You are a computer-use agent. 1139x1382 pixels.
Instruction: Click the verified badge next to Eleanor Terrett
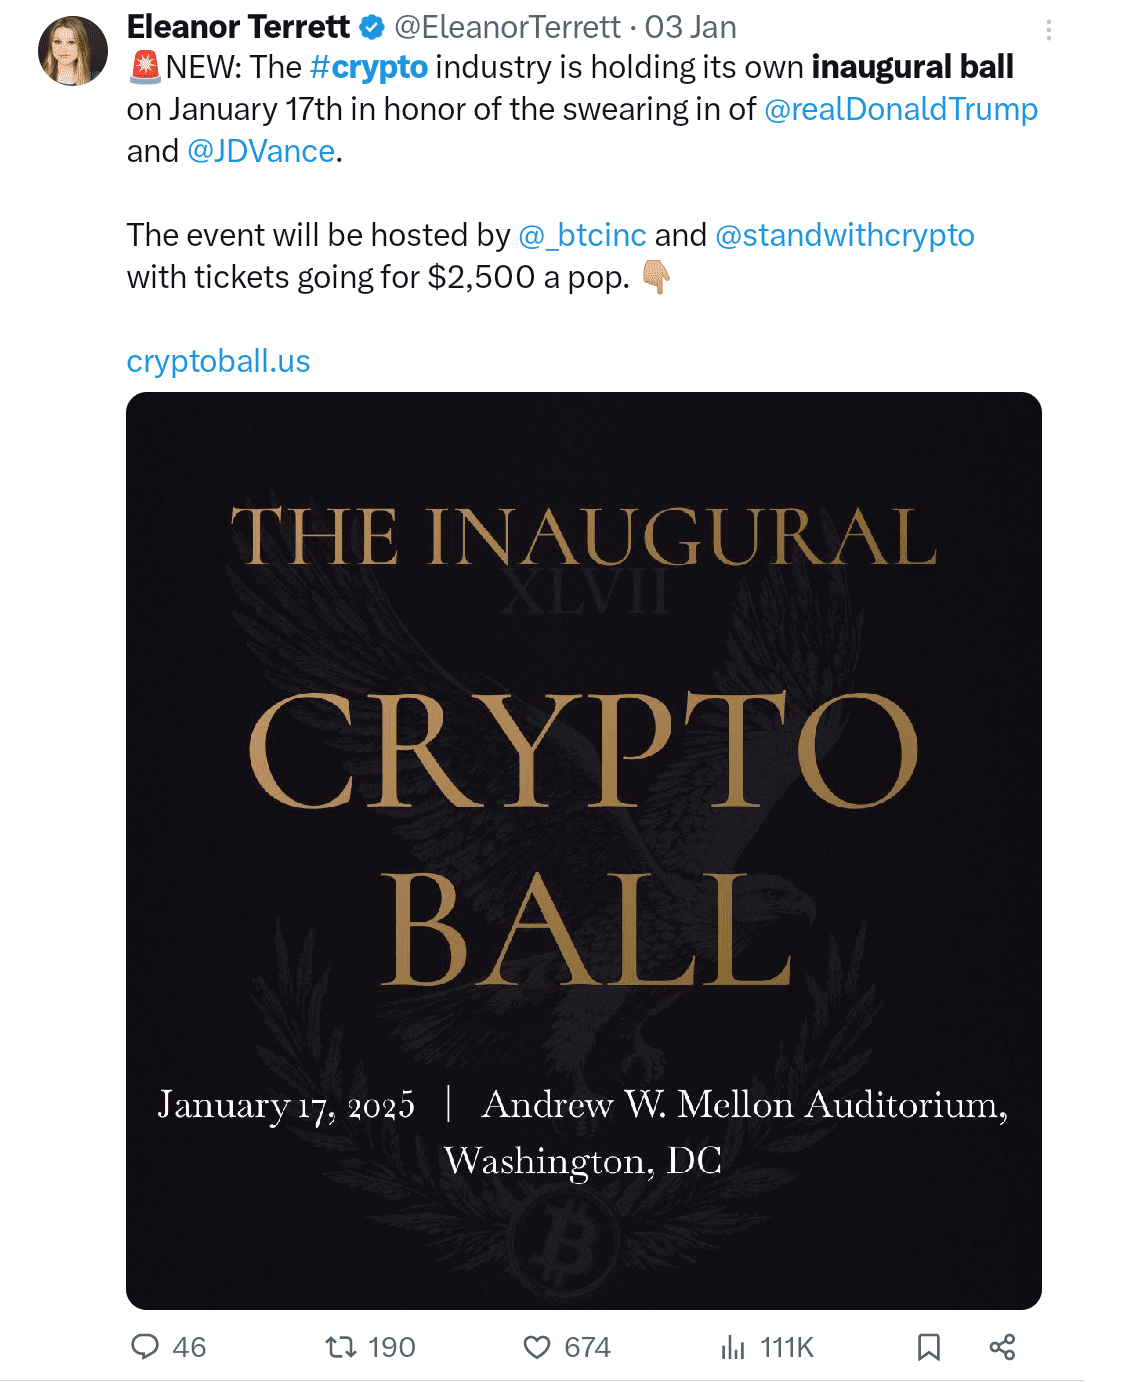(371, 28)
